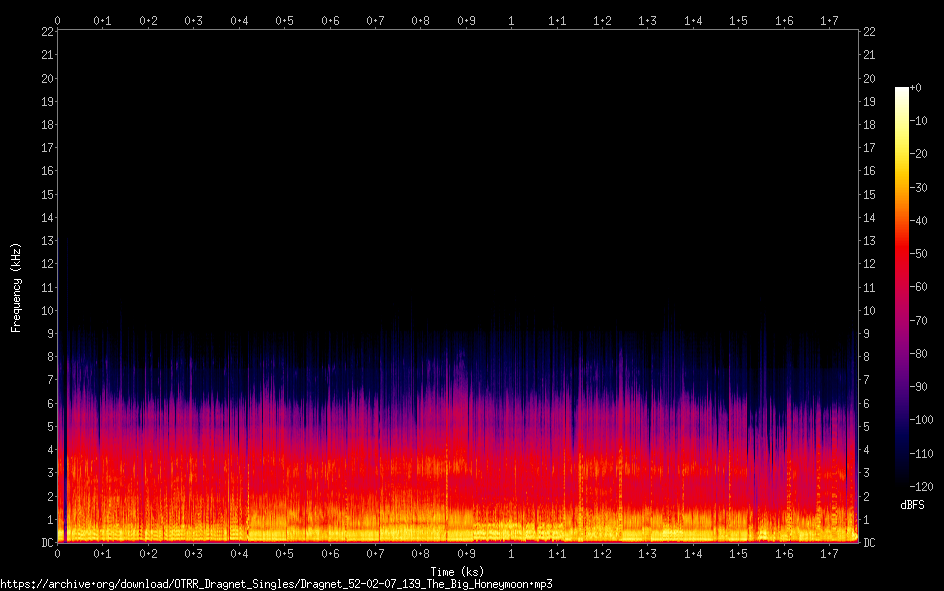Click the 'Time (ks)' axis title
The image size is (944, 591).
(457, 570)
